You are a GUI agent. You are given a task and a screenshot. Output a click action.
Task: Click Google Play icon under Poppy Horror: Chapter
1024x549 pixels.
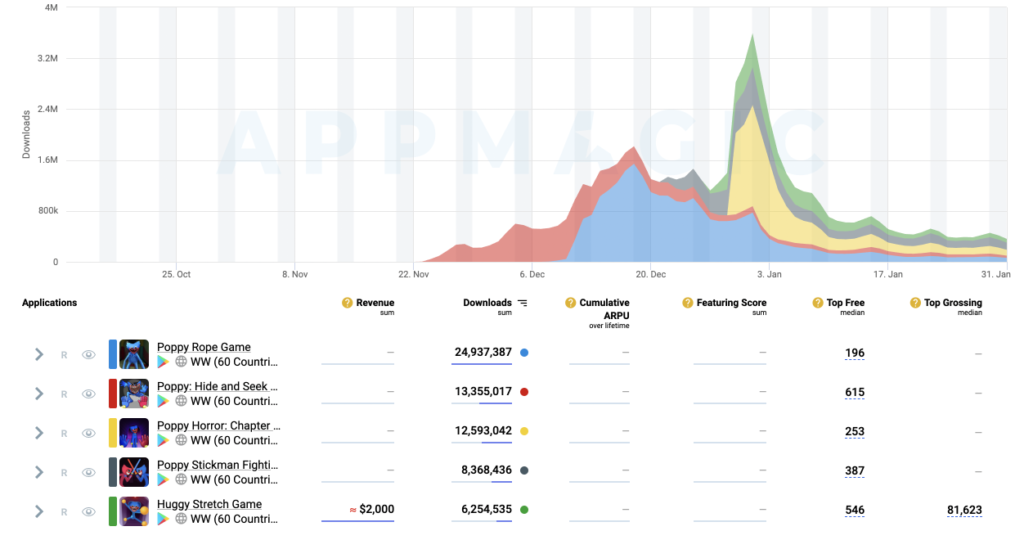click(x=163, y=440)
